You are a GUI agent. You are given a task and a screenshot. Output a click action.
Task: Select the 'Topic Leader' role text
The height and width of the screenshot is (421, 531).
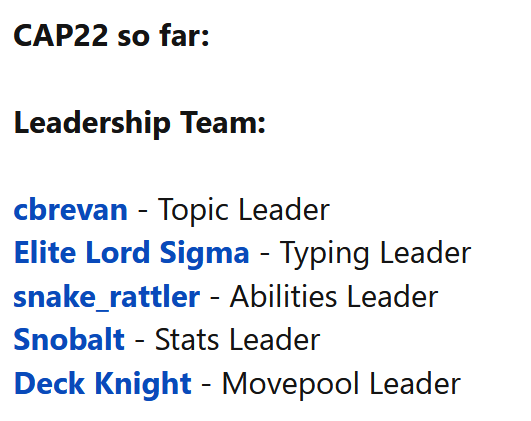[244, 211]
